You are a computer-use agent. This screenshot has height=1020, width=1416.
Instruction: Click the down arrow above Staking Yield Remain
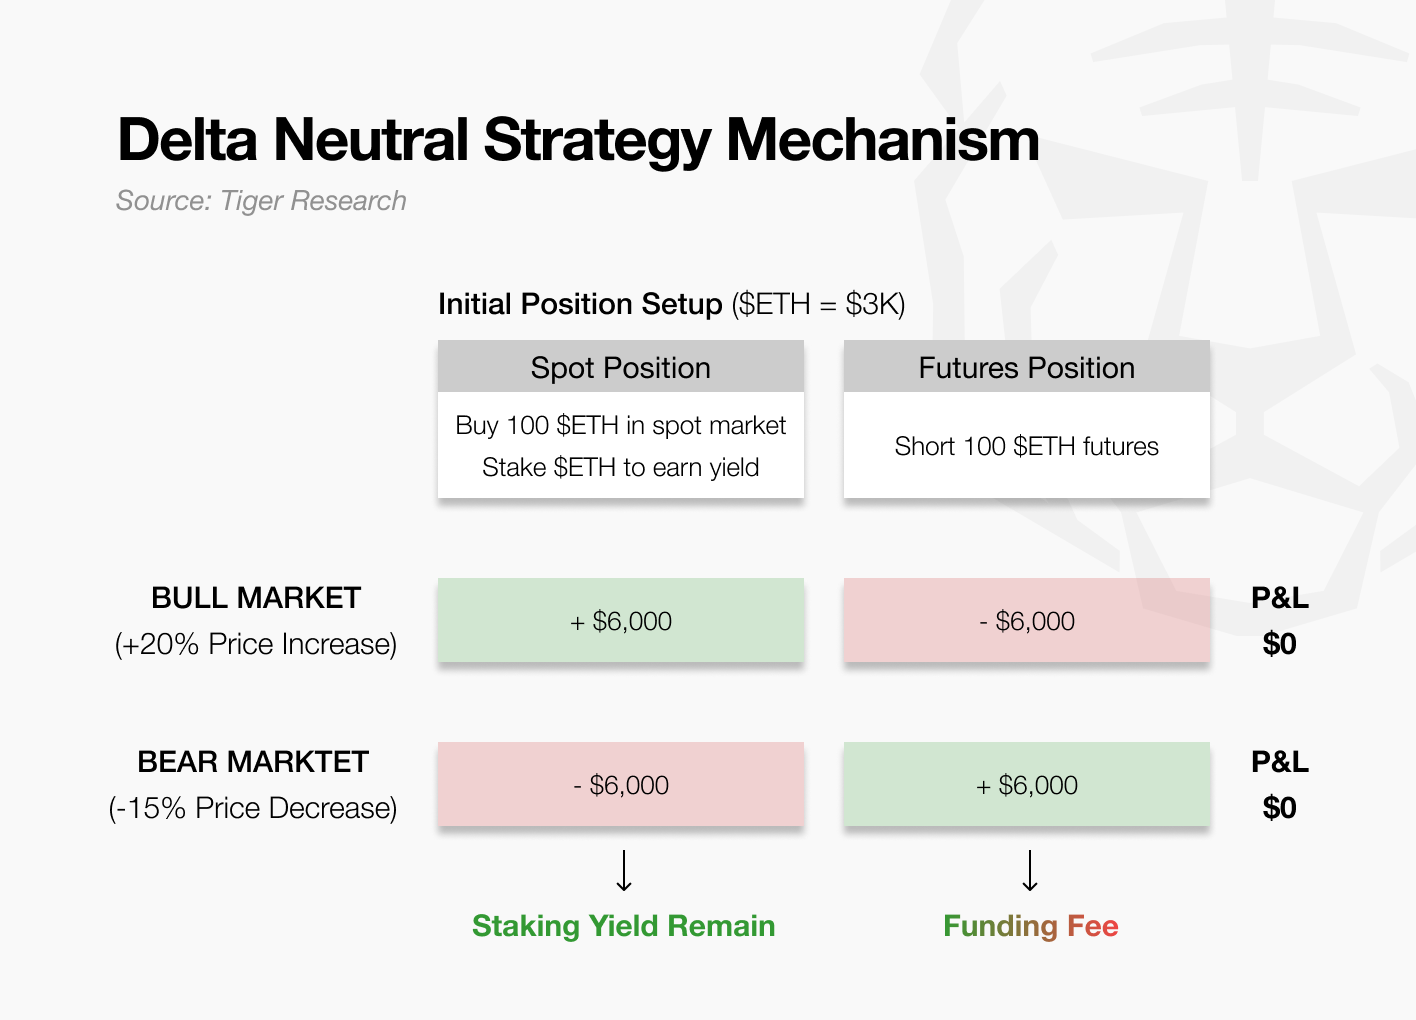pyautogui.click(x=624, y=871)
